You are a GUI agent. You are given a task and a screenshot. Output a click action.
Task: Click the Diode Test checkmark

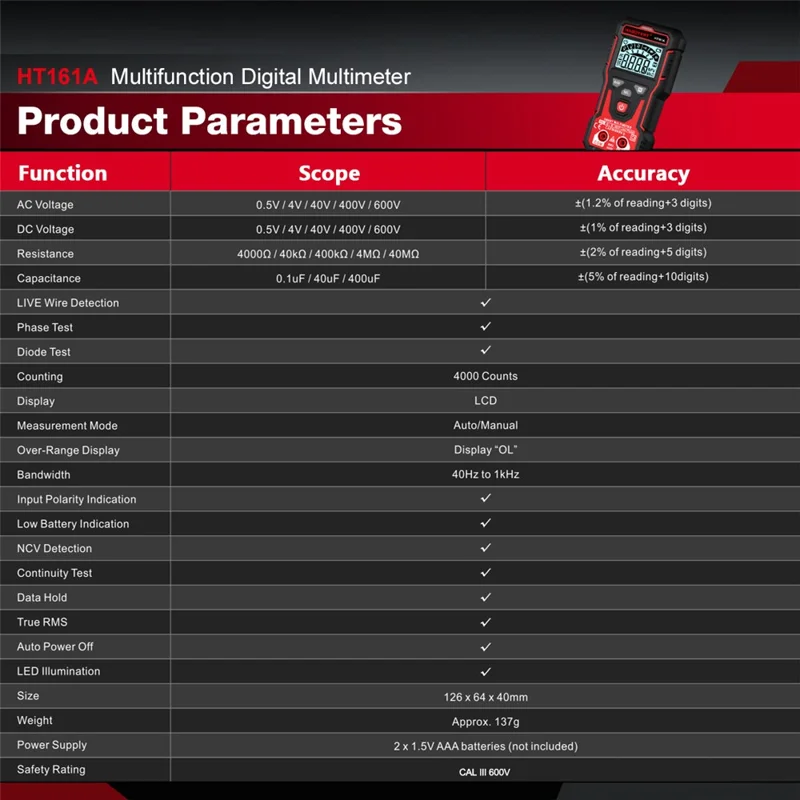point(485,351)
